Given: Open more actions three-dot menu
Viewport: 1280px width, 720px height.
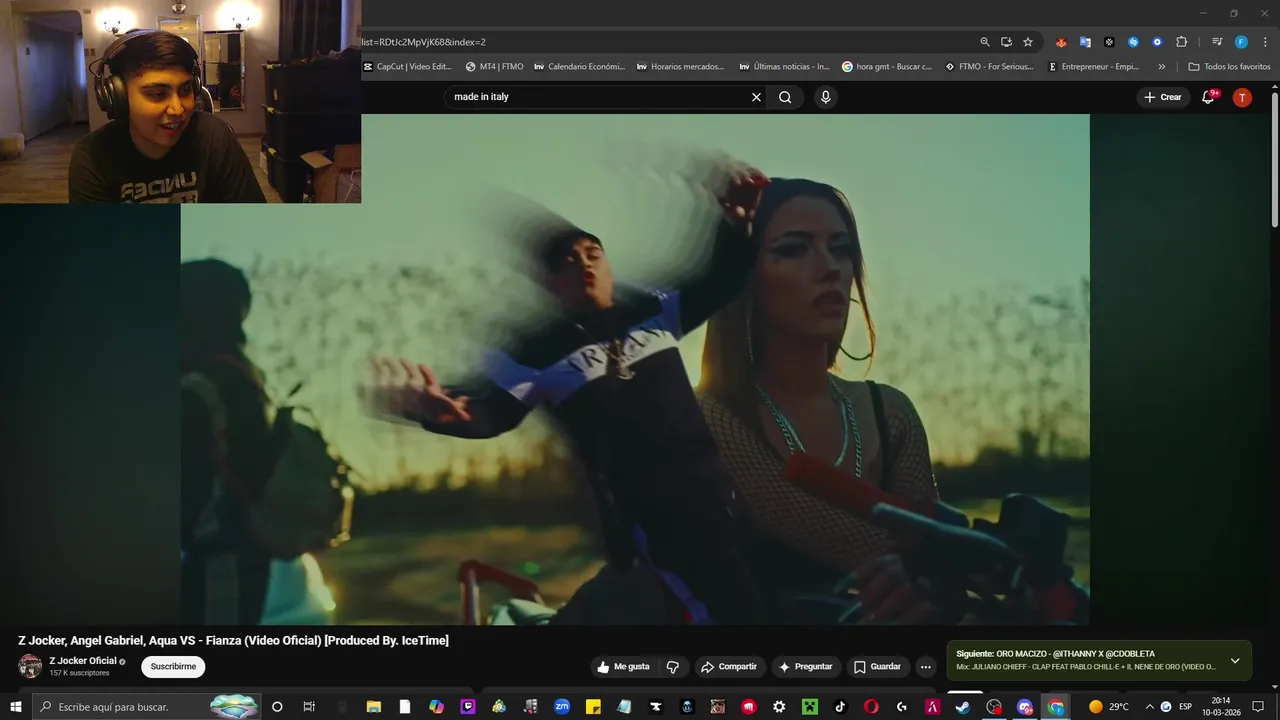Looking at the screenshot, I should [926, 667].
